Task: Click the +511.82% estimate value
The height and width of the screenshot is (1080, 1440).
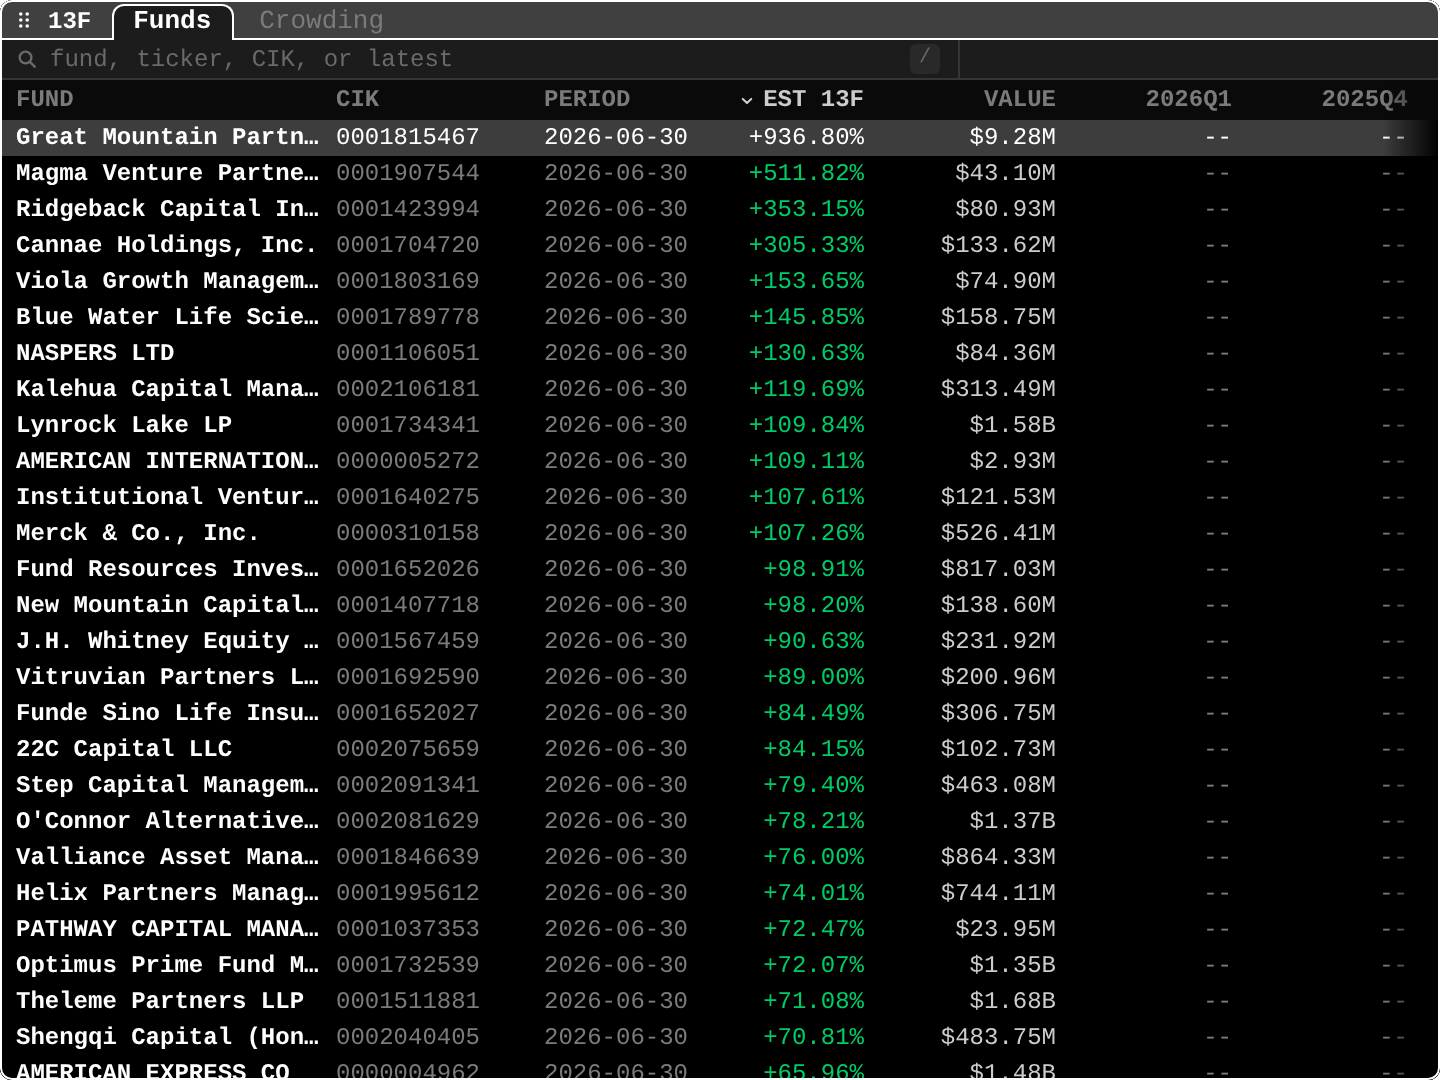Action: [806, 173]
